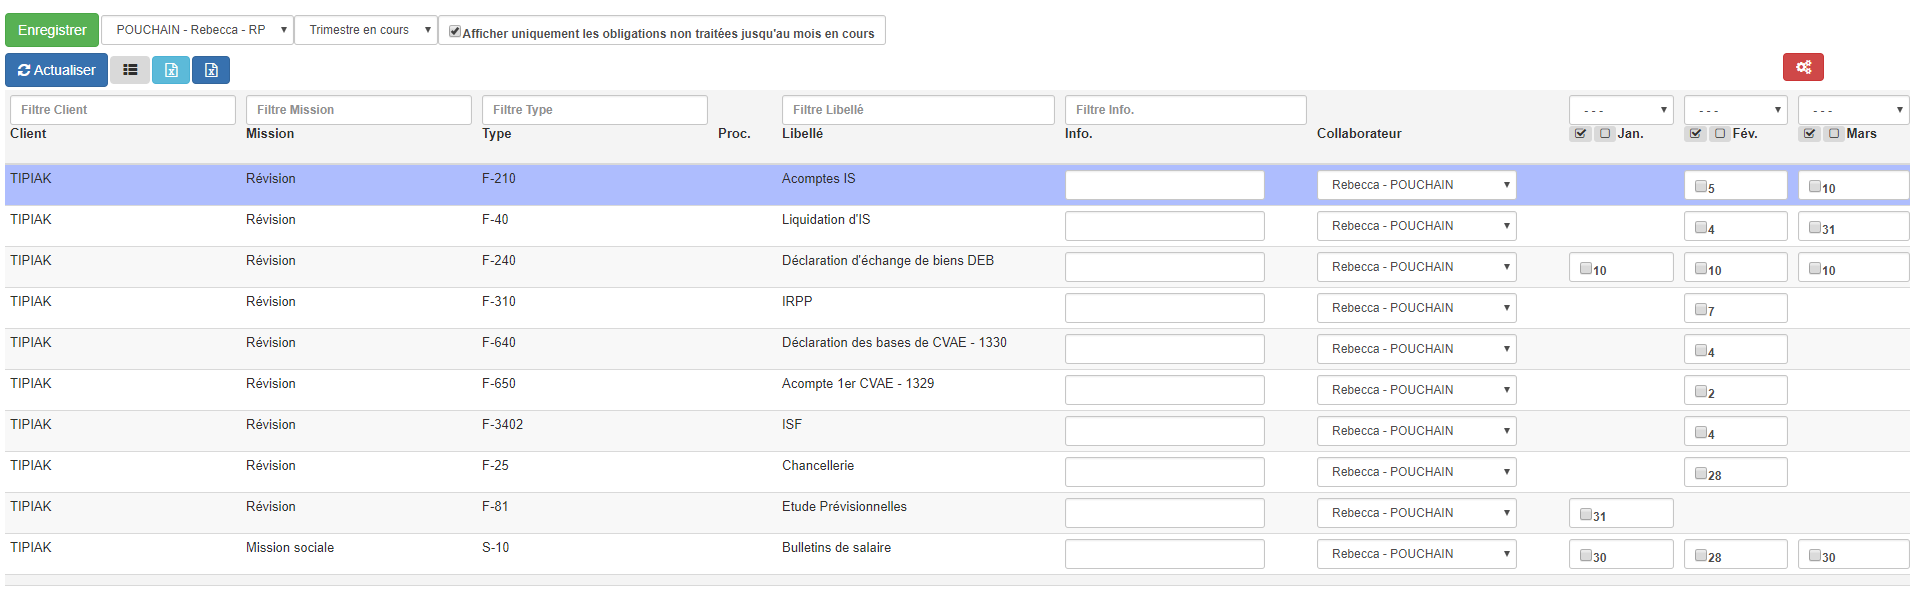The image size is (1910, 595).
Task: Open the '---' dropdown above Fév.
Action: tap(1736, 110)
